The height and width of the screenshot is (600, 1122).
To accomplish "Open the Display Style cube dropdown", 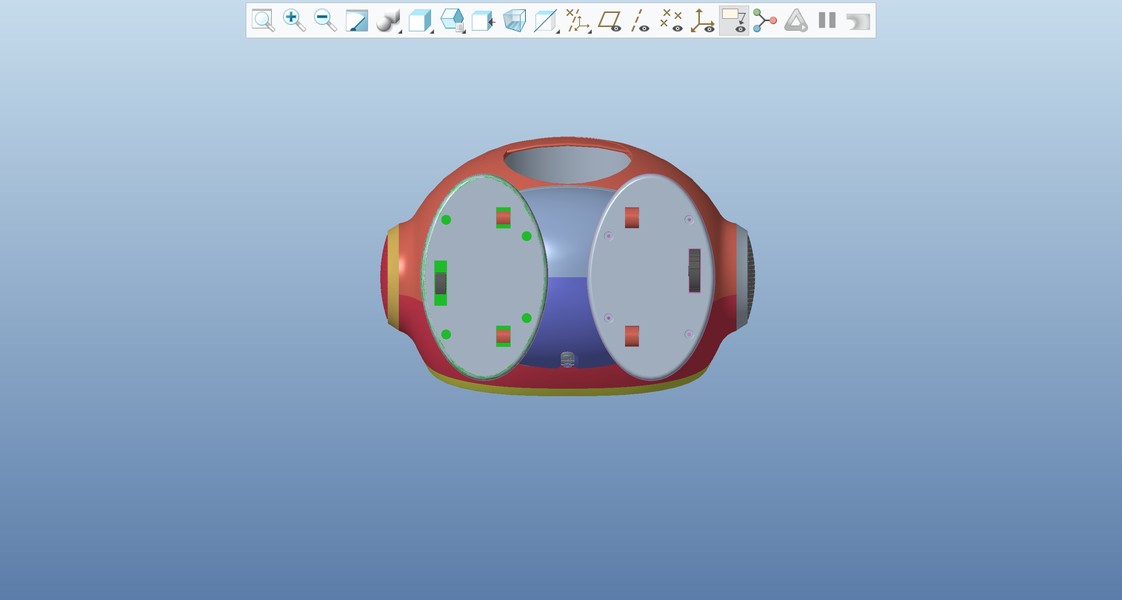I will coord(420,20).
